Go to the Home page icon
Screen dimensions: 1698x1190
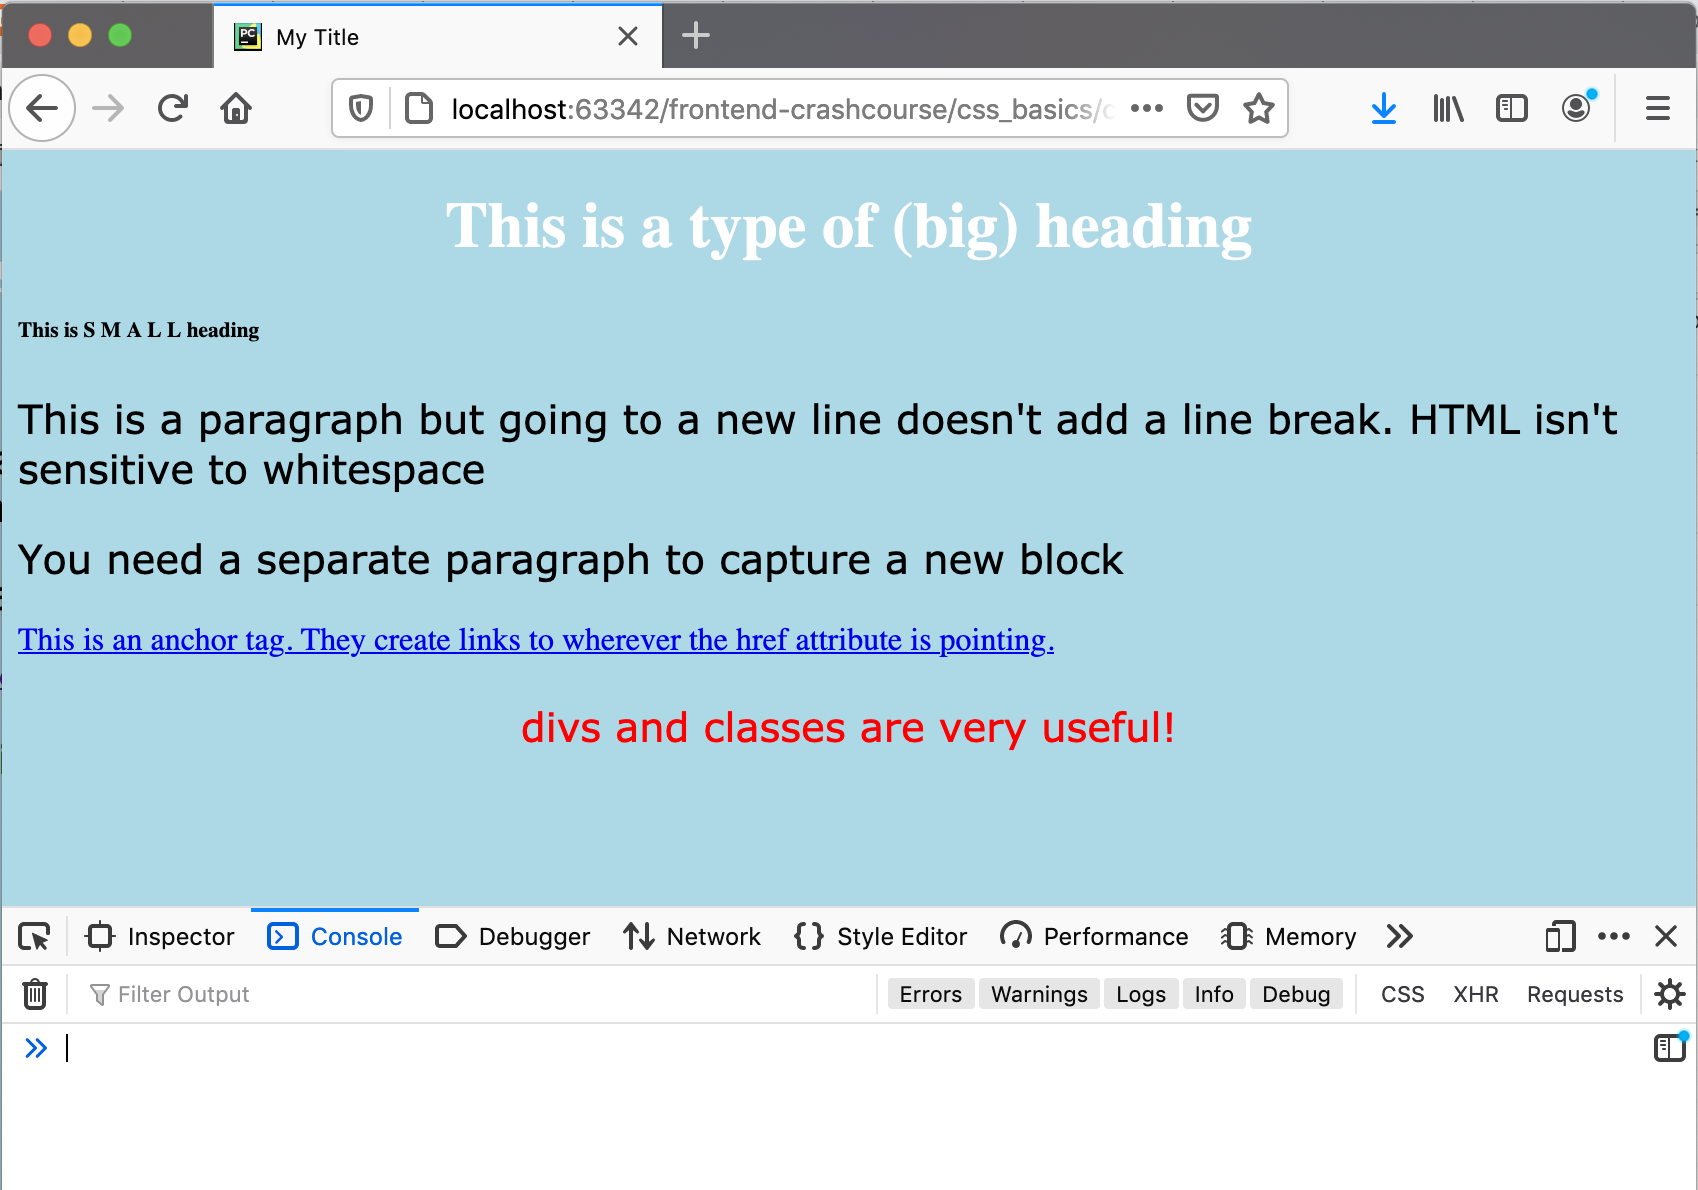click(x=236, y=108)
